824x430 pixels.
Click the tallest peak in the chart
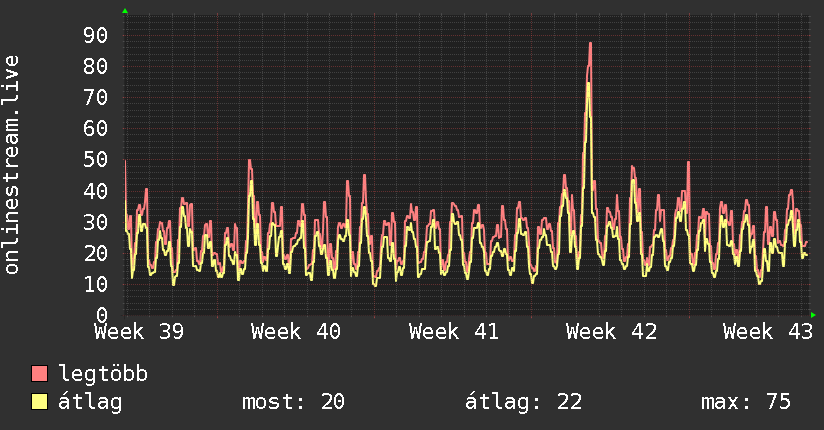click(590, 44)
